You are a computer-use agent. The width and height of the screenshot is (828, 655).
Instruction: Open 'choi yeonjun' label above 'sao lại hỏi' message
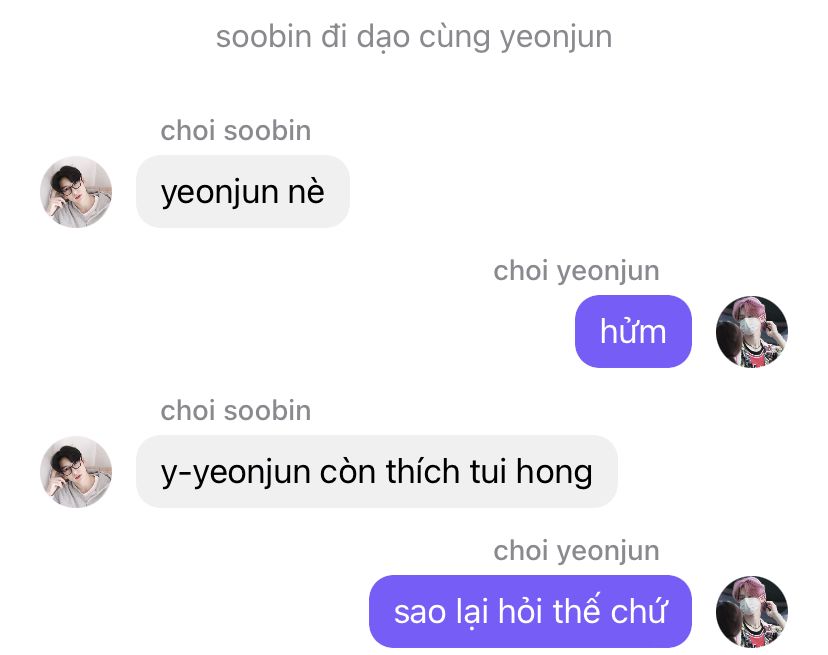coord(576,551)
